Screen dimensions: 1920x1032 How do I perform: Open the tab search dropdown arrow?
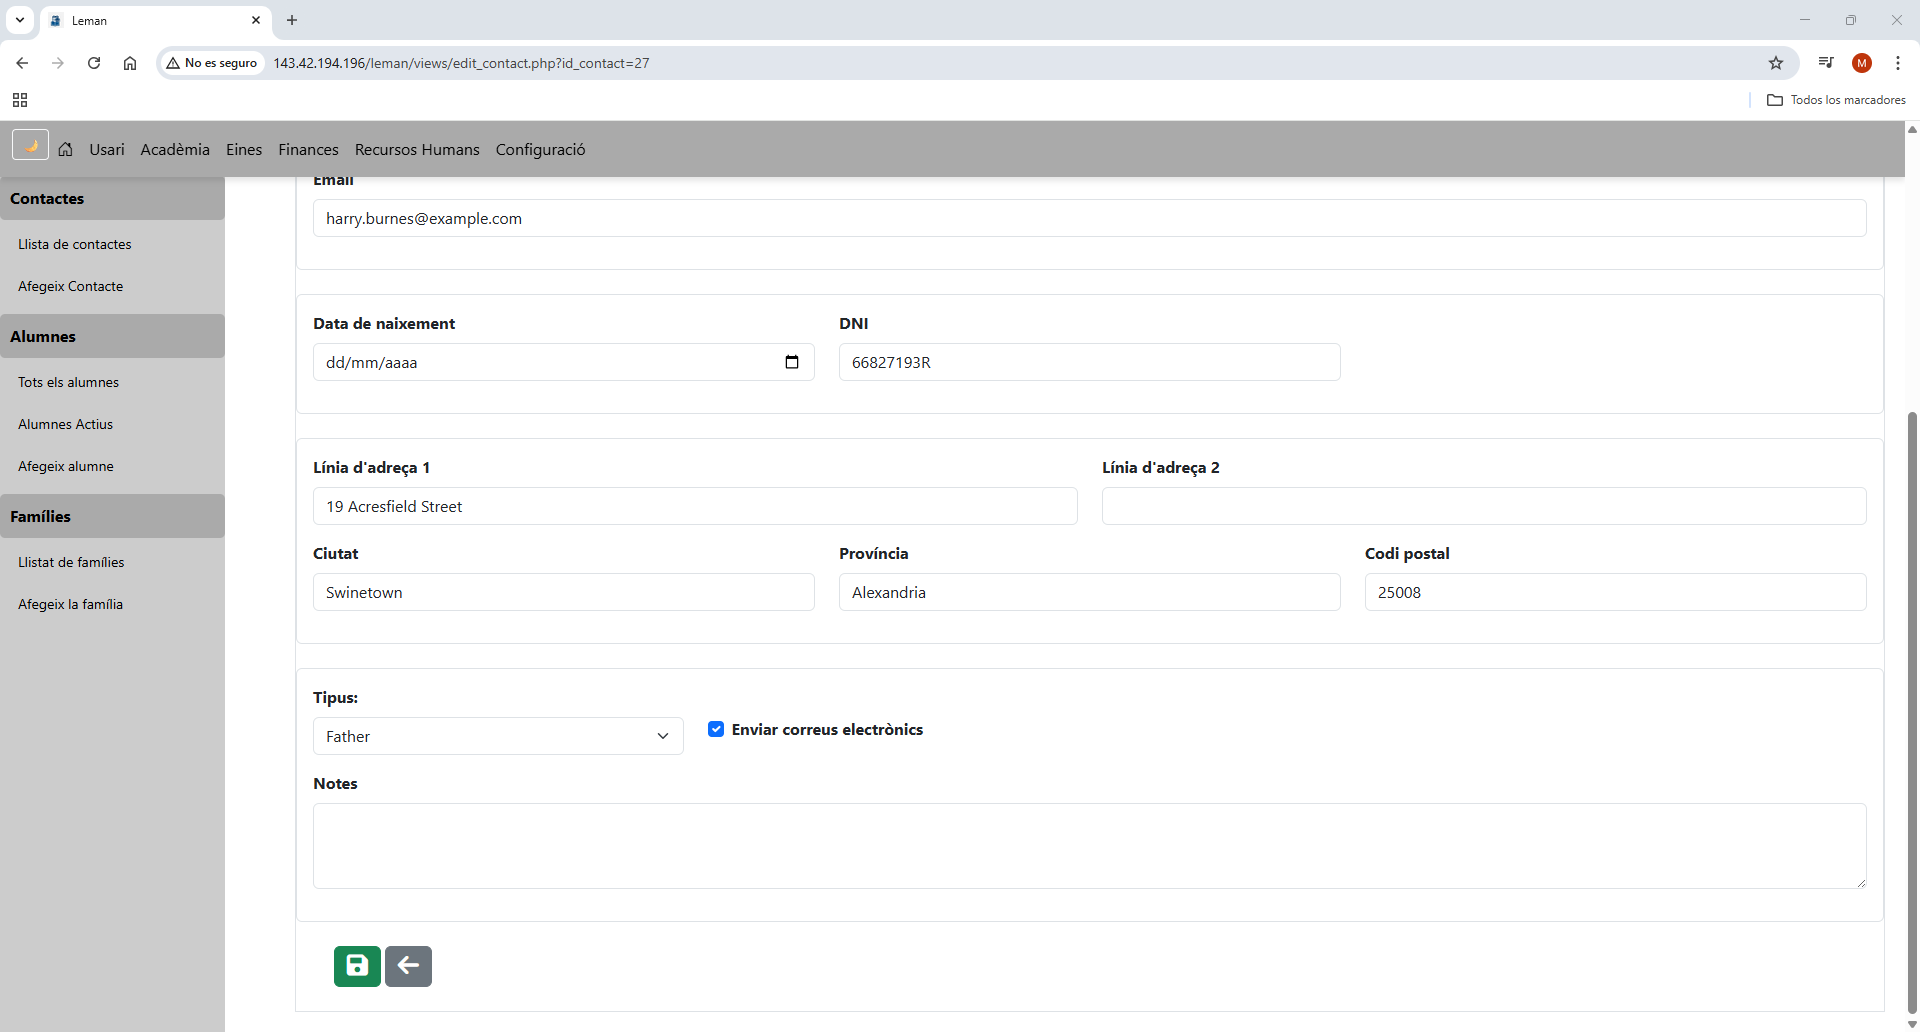click(x=20, y=20)
